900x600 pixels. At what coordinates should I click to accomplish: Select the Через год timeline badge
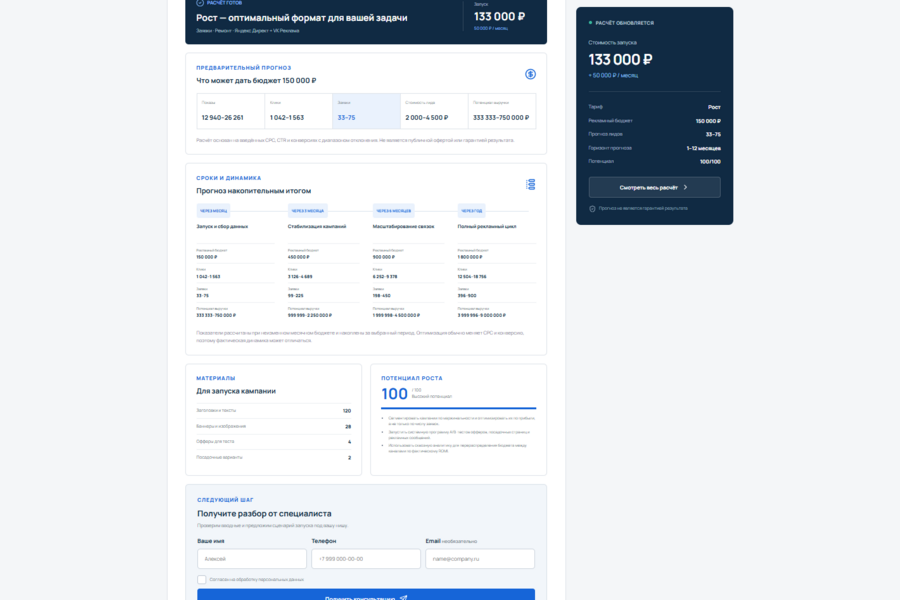click(x=472, y=211)
